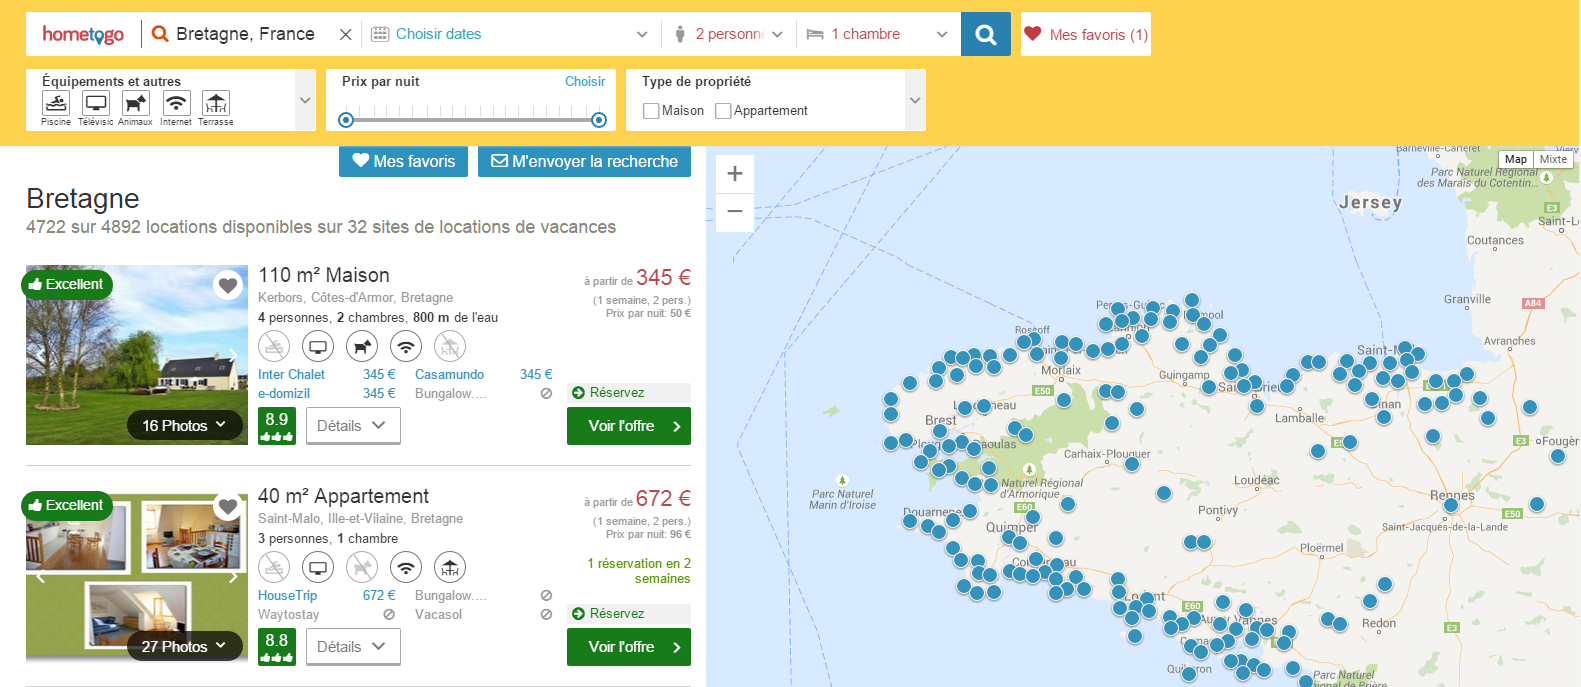The height and width of the screenshot is (687, 1581).
Task: Switch the map to Mixte view
Action: (x=1553, y=159)
